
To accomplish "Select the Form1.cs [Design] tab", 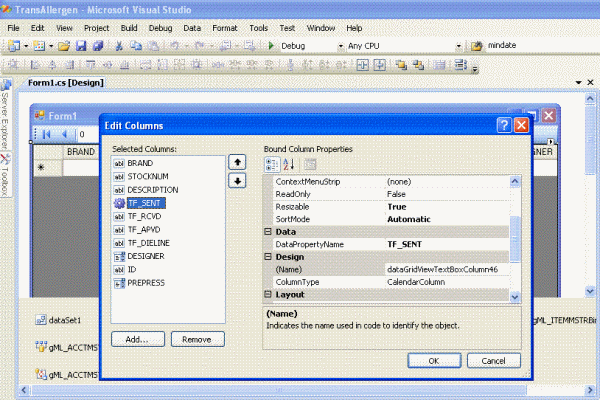I will tap(65, 83).
